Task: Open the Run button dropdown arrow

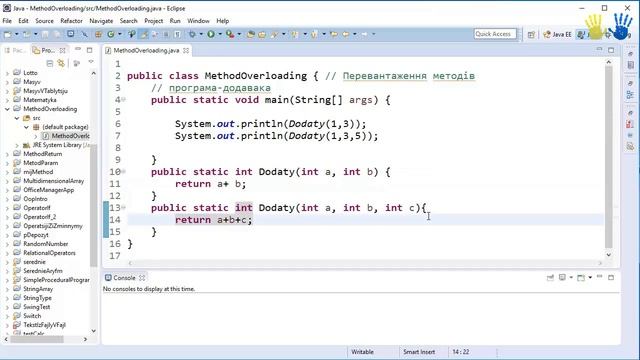Action: [220, 35]
